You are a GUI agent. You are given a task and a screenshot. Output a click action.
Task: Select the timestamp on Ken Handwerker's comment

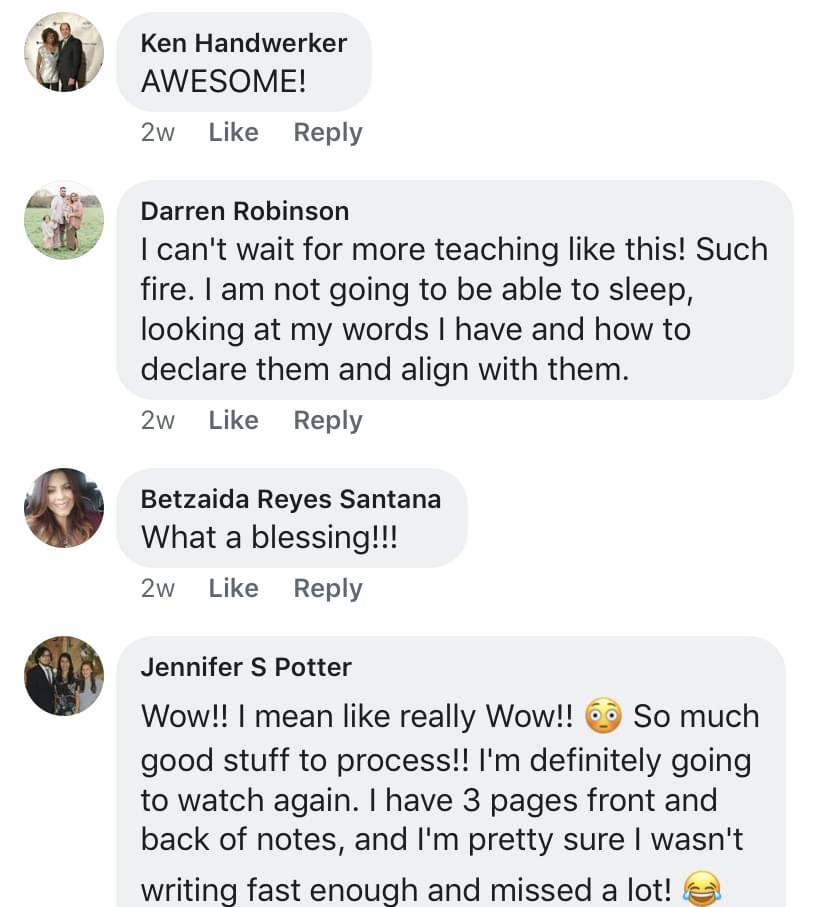point(157,132)
